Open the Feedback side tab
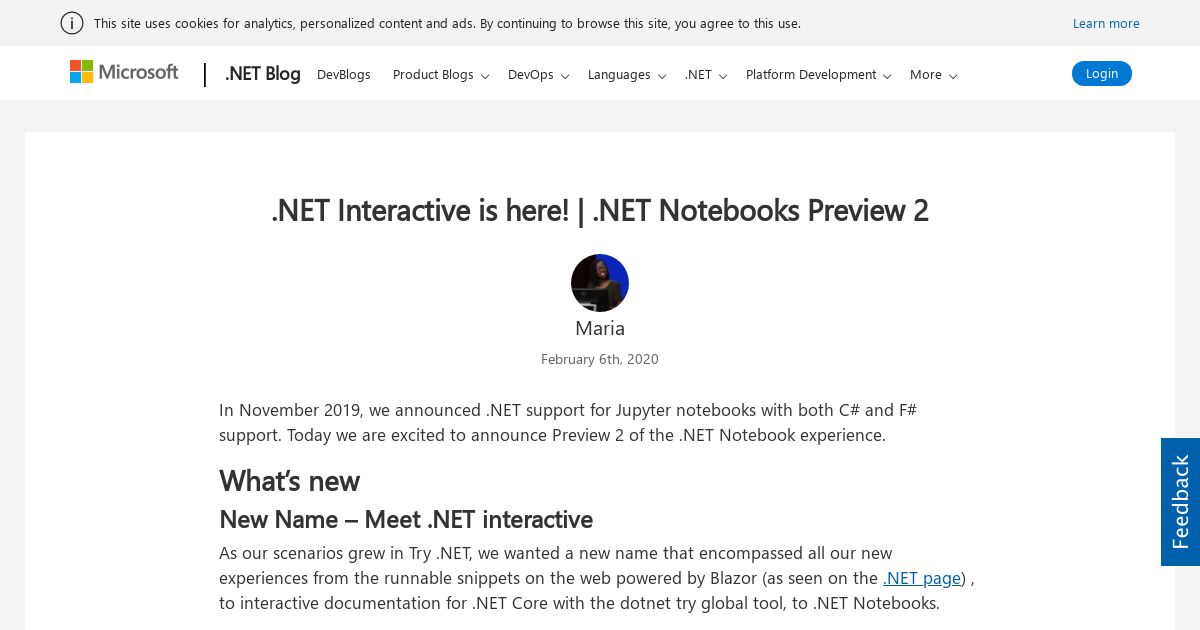Viewport: 1200px width, 630px height. click(x=1180, y=502)
